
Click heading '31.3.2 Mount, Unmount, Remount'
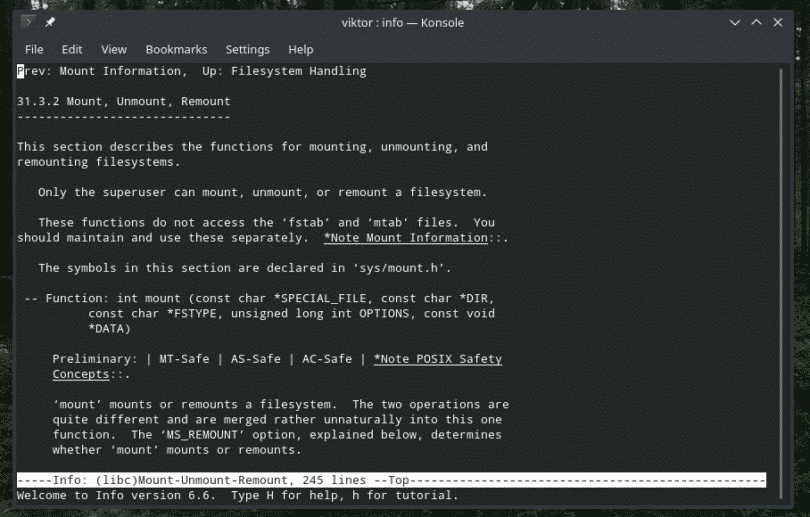[x=123, y=101]
